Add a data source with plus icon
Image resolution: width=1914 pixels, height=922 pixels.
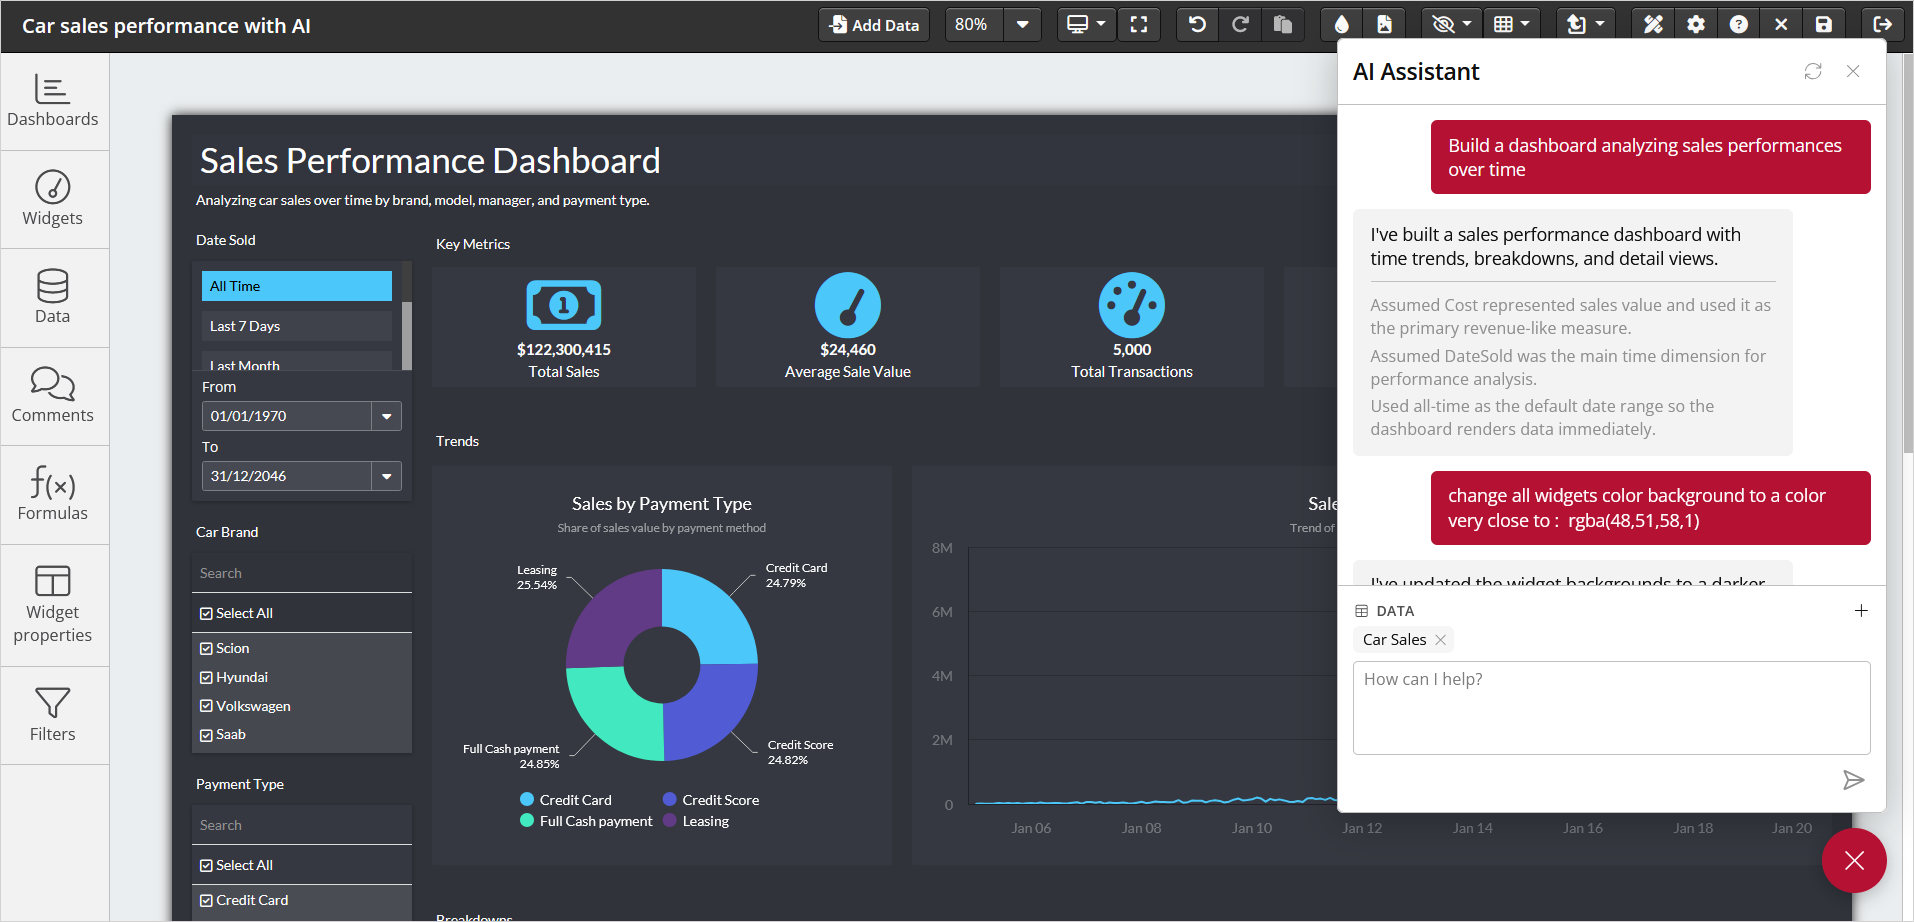pos(1861,611)
